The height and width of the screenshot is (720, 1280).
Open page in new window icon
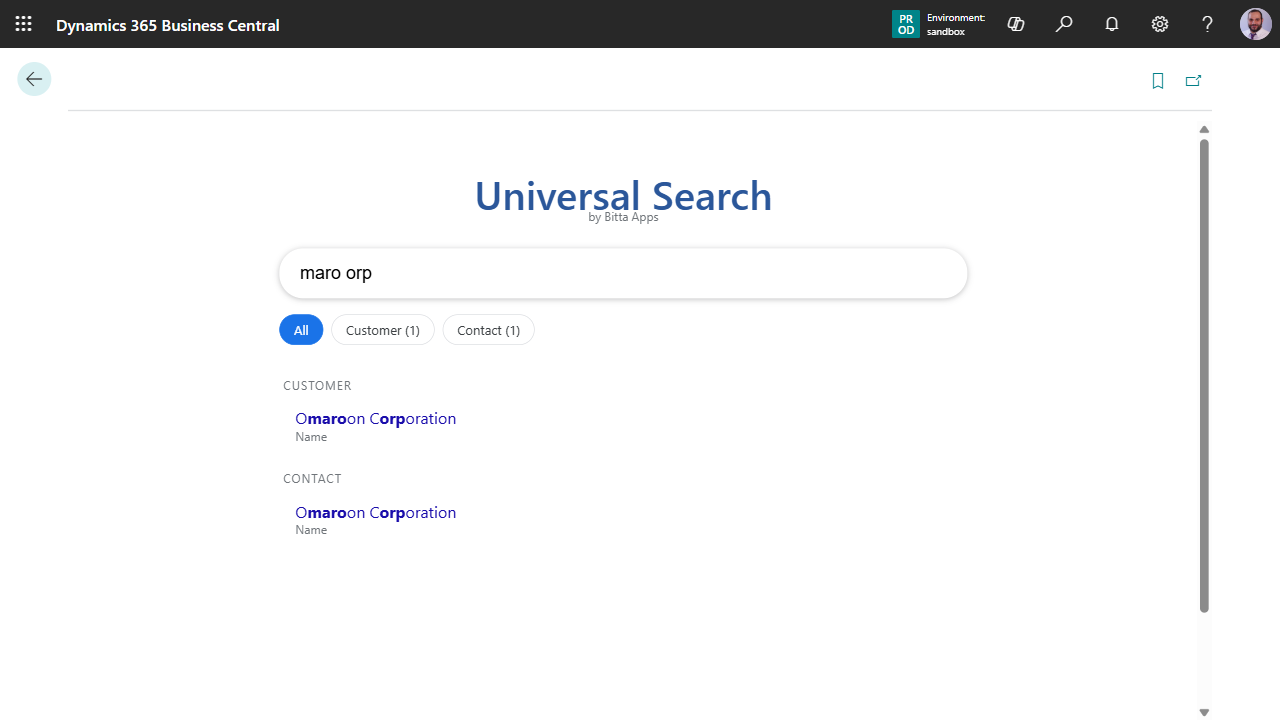click(x=1193, y=81)
